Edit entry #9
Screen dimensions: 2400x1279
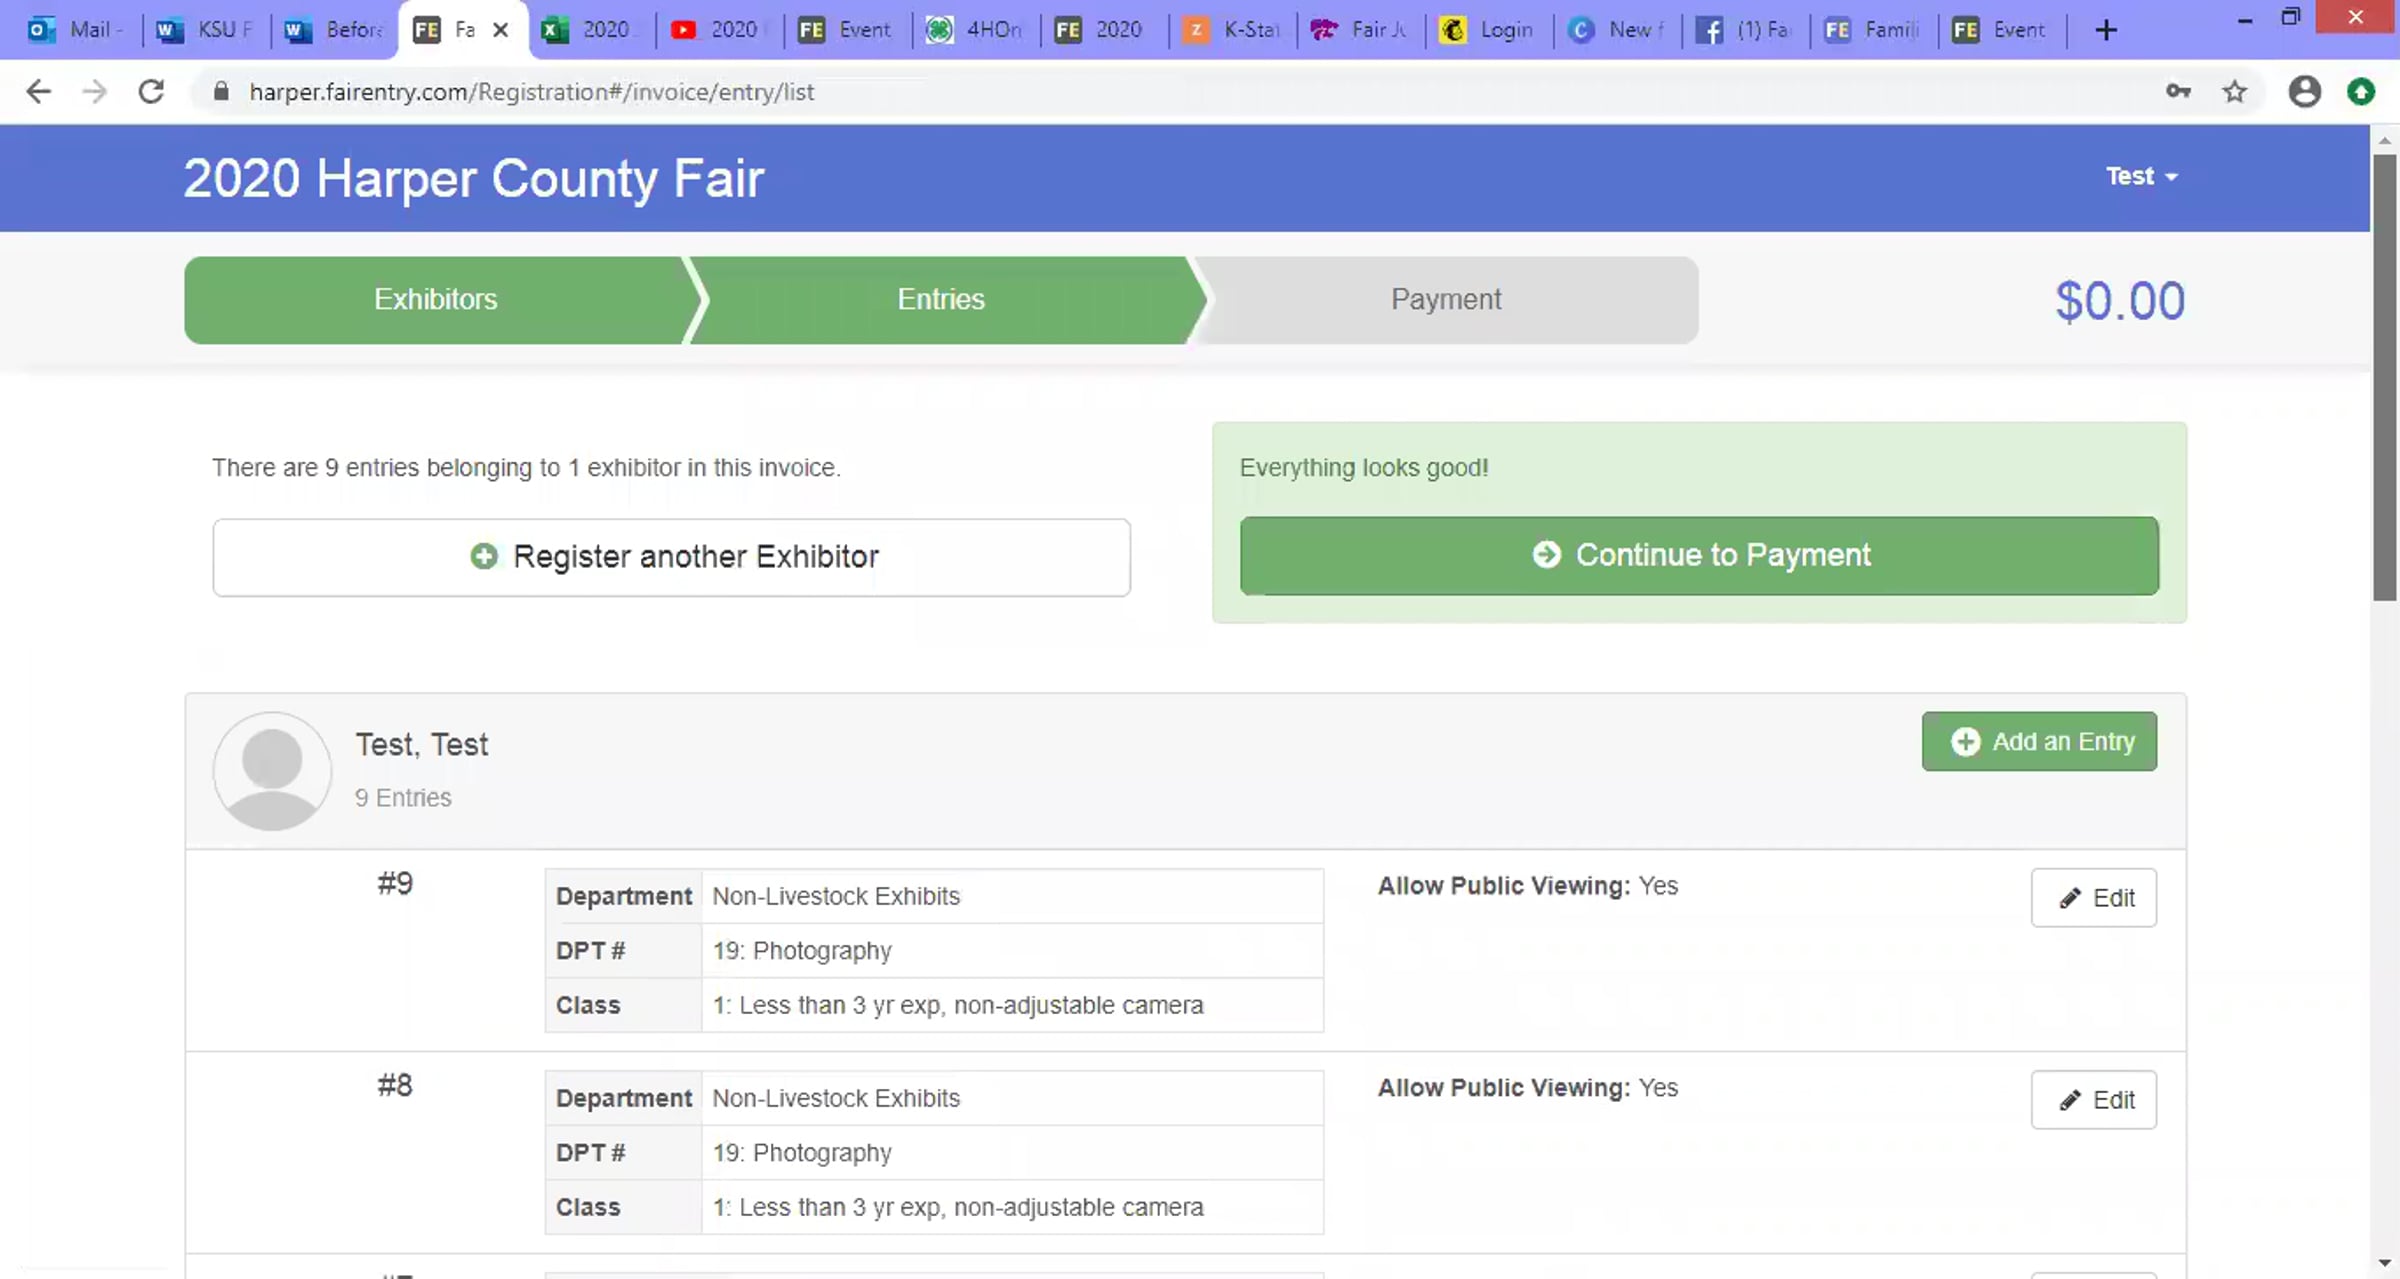click(x=2094, y=898)
